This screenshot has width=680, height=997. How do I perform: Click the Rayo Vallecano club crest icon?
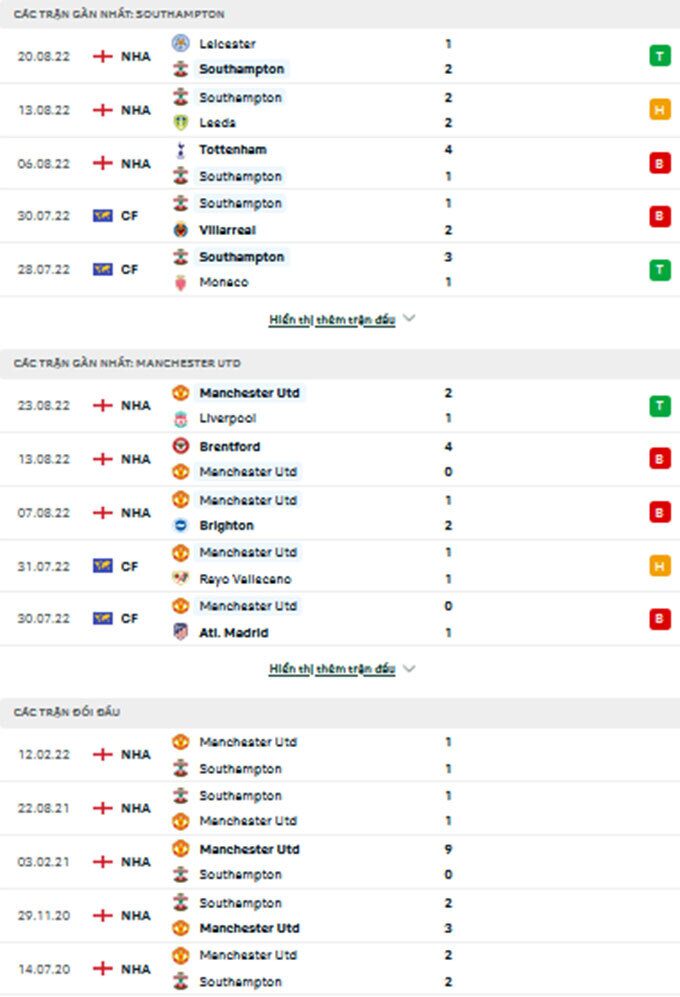click(x=180, y=579)
